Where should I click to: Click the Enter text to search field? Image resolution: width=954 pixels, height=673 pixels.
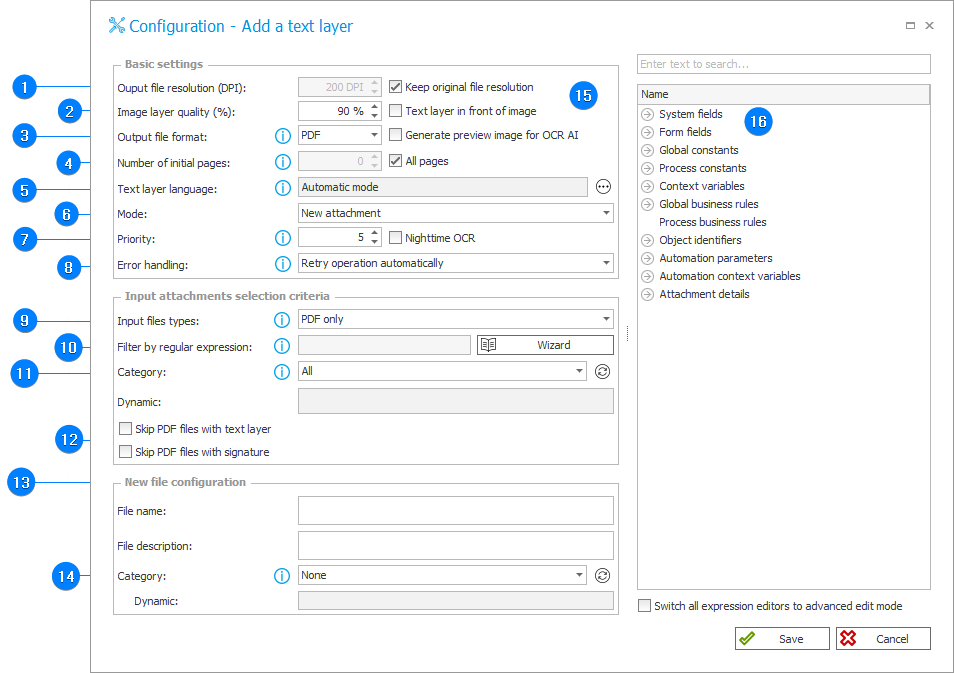click(783, 63)
